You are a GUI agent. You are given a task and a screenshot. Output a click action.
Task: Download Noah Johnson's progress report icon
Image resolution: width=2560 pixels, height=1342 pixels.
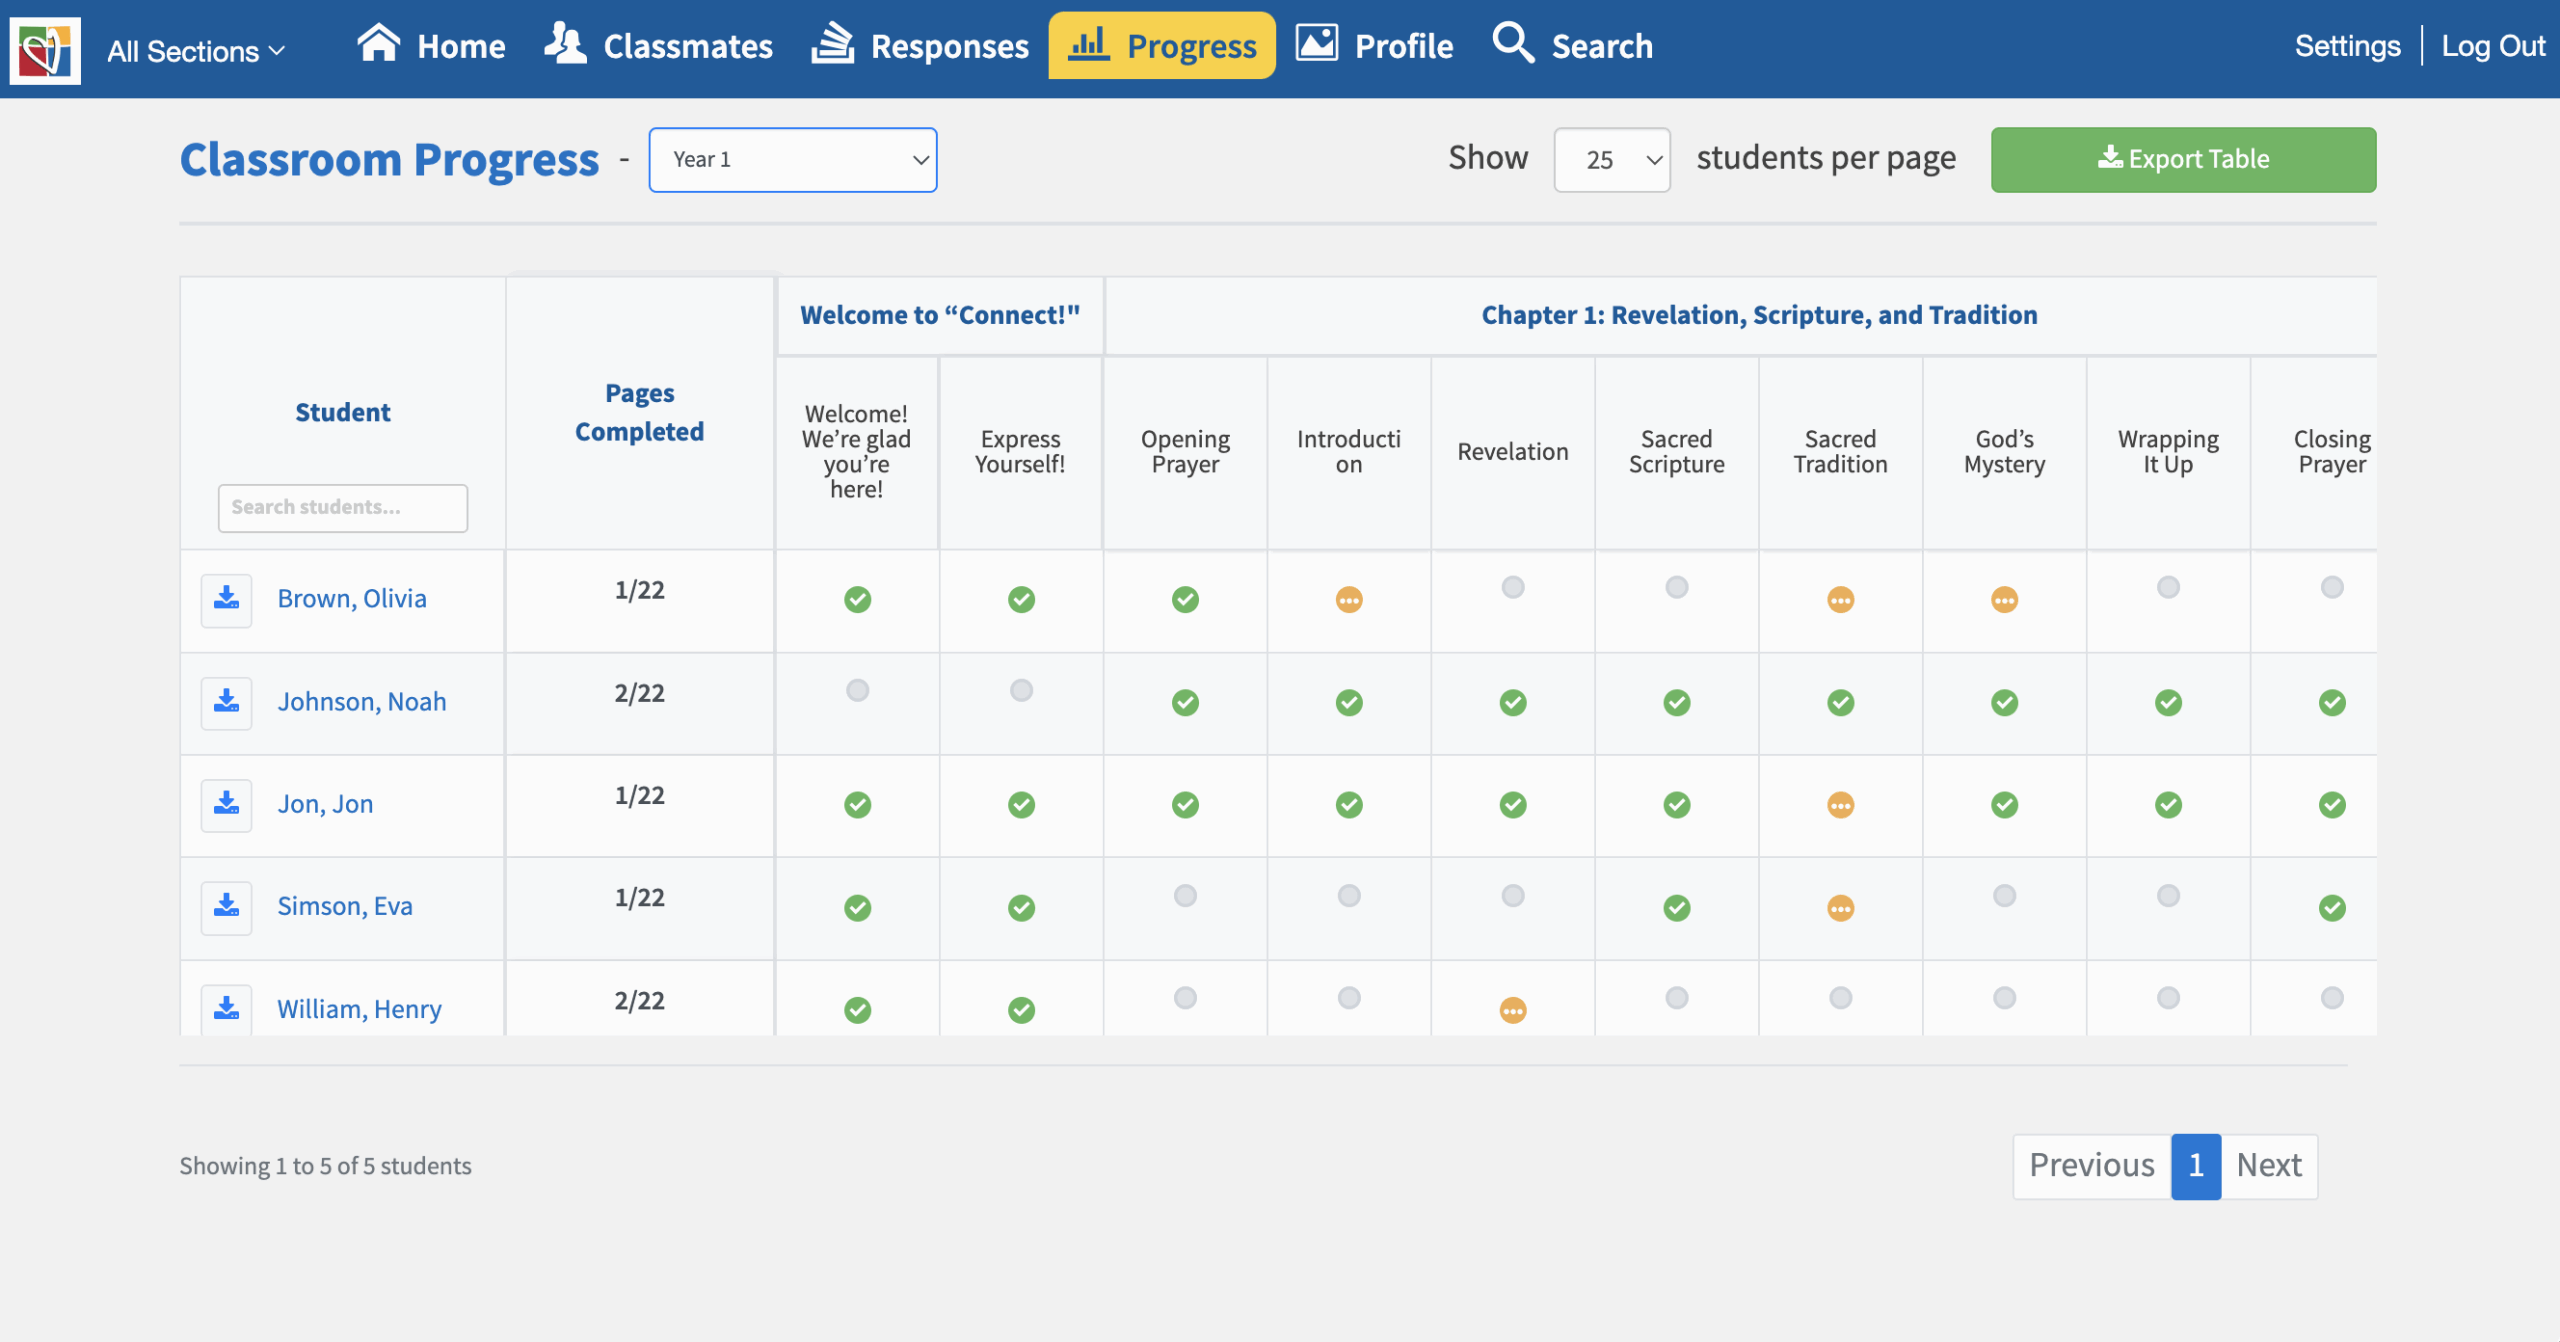coord(227,702)
